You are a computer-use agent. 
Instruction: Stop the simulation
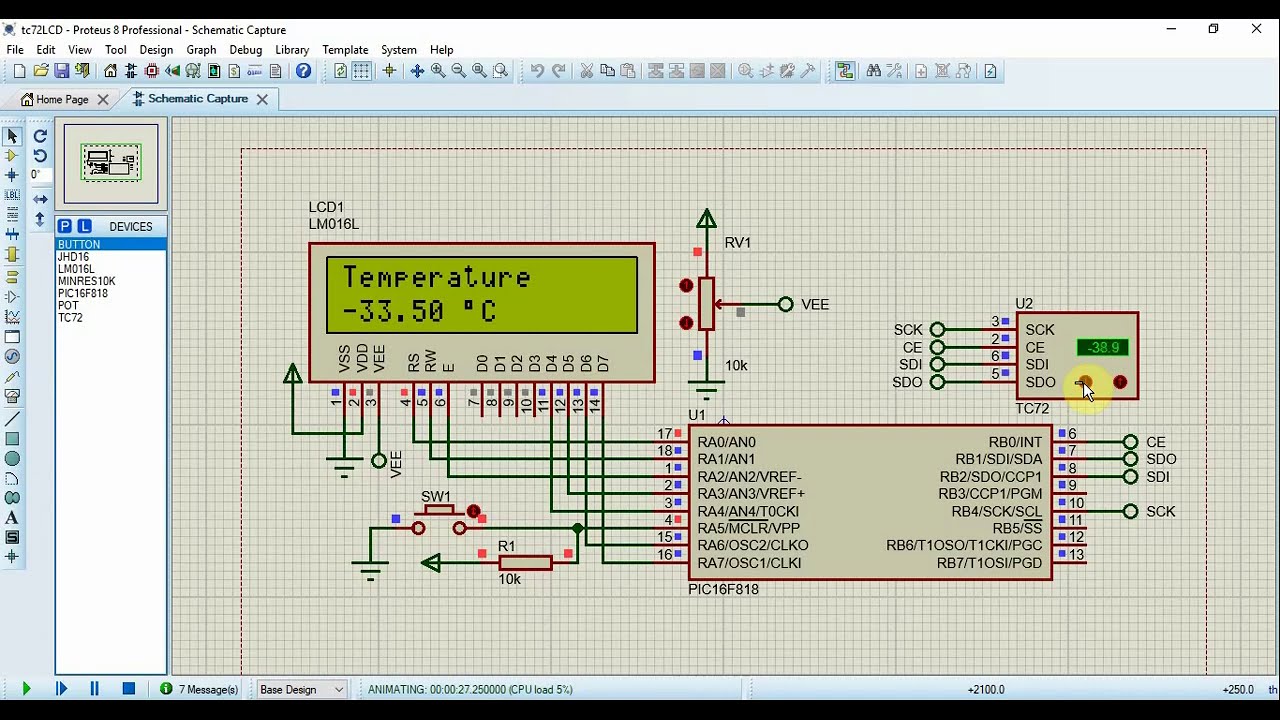click(x=128, y=689)
